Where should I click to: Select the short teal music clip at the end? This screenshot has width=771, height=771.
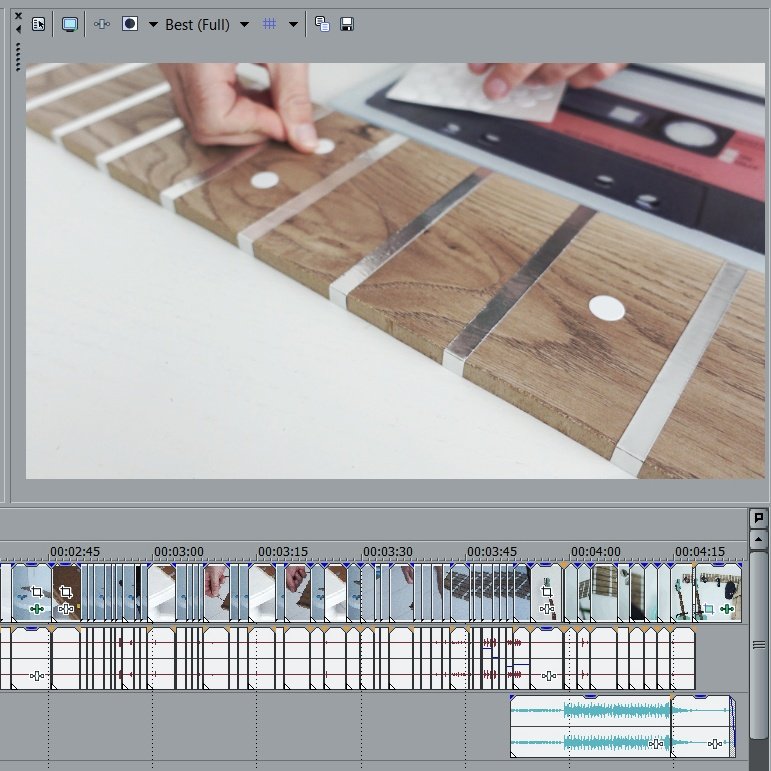702,726
